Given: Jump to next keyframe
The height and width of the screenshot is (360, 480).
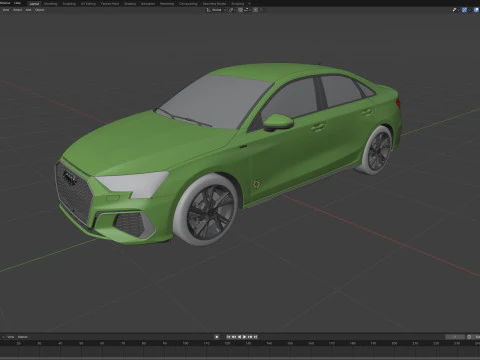Looking at the screenshot, I should point(250,337).
